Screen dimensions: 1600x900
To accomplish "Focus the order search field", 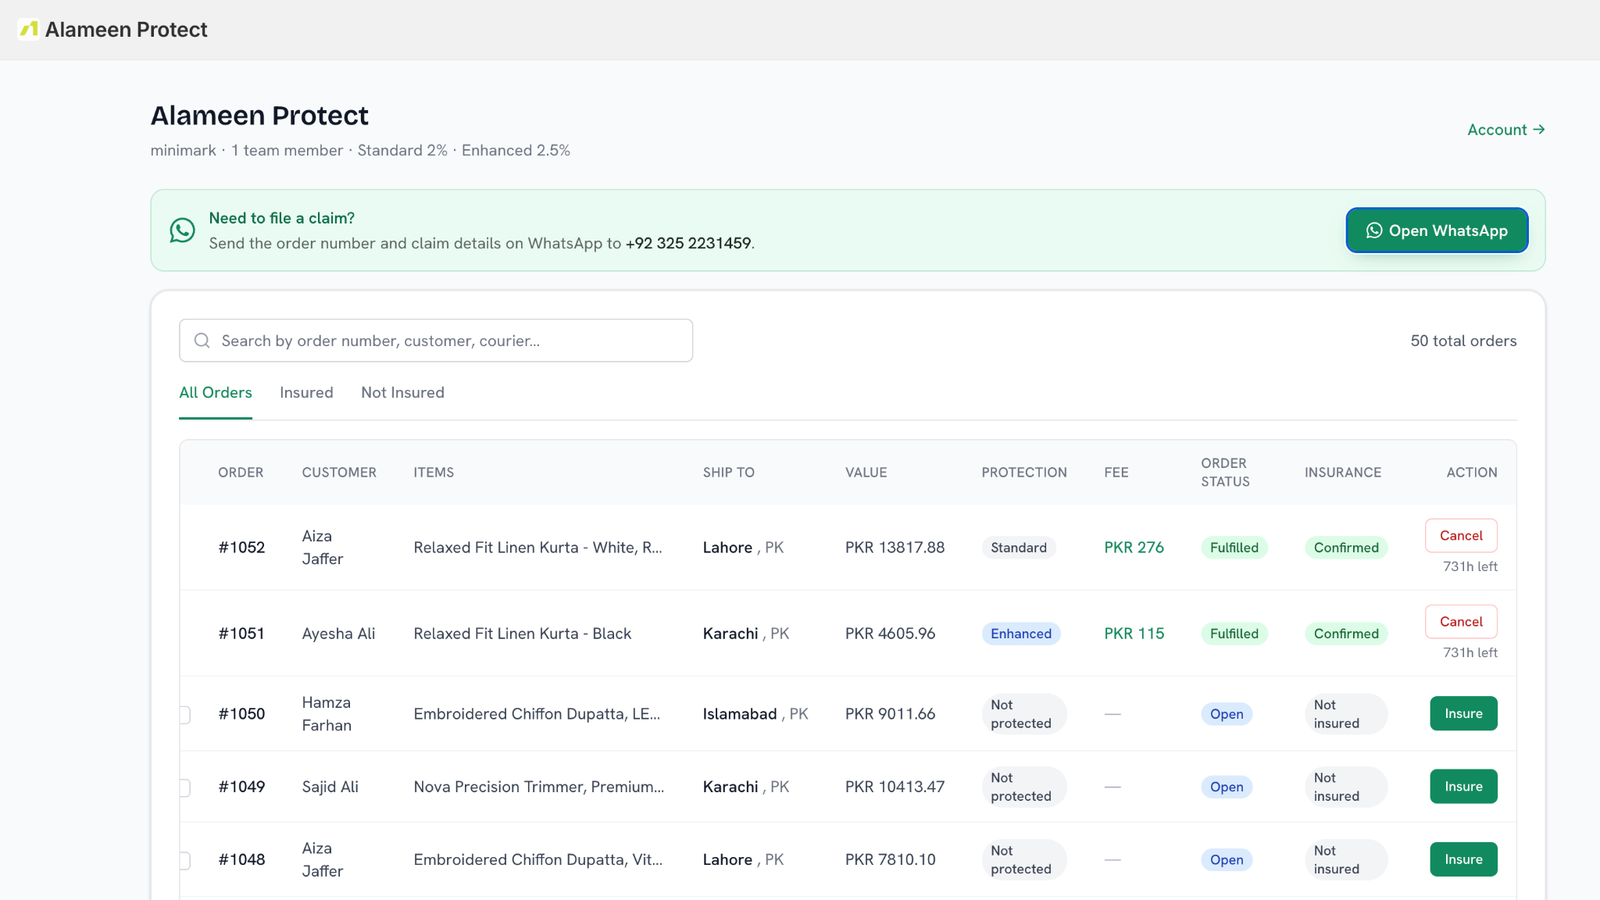I will (x=436, y=341).
